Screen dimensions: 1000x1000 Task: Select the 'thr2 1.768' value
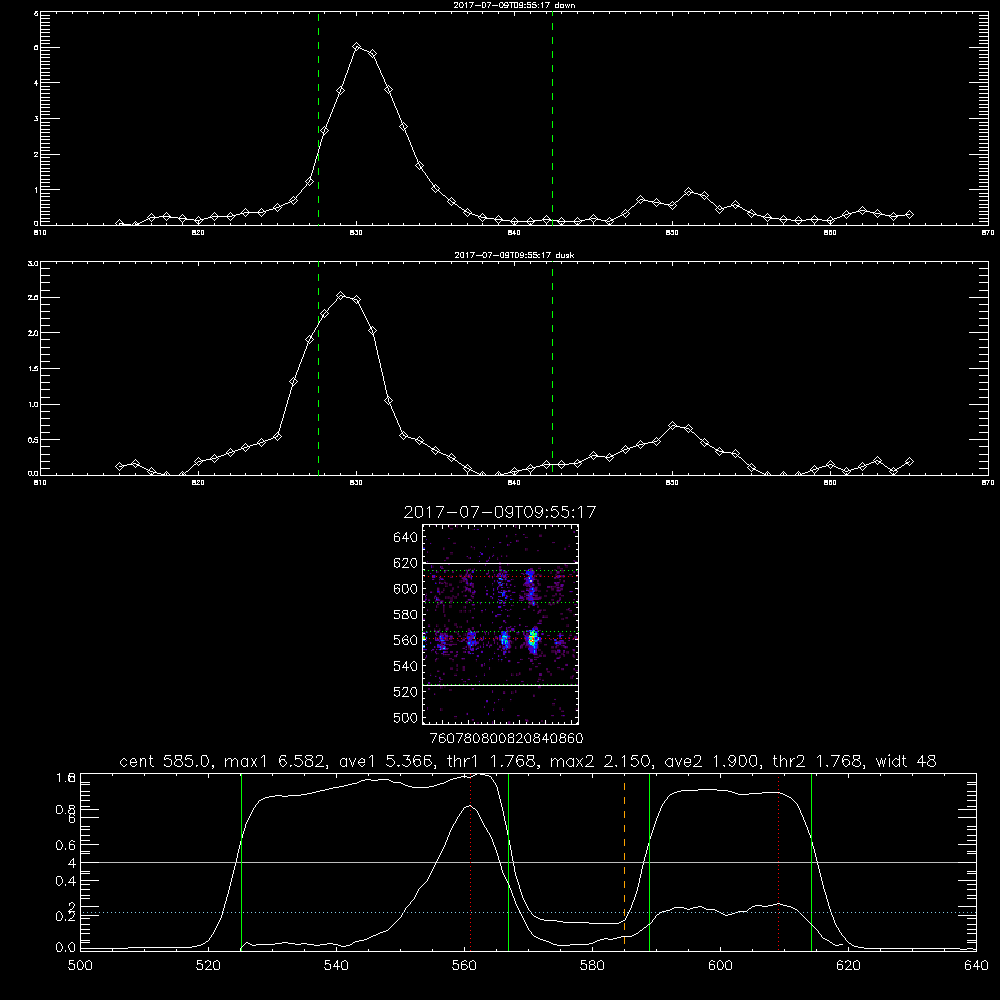818,761
